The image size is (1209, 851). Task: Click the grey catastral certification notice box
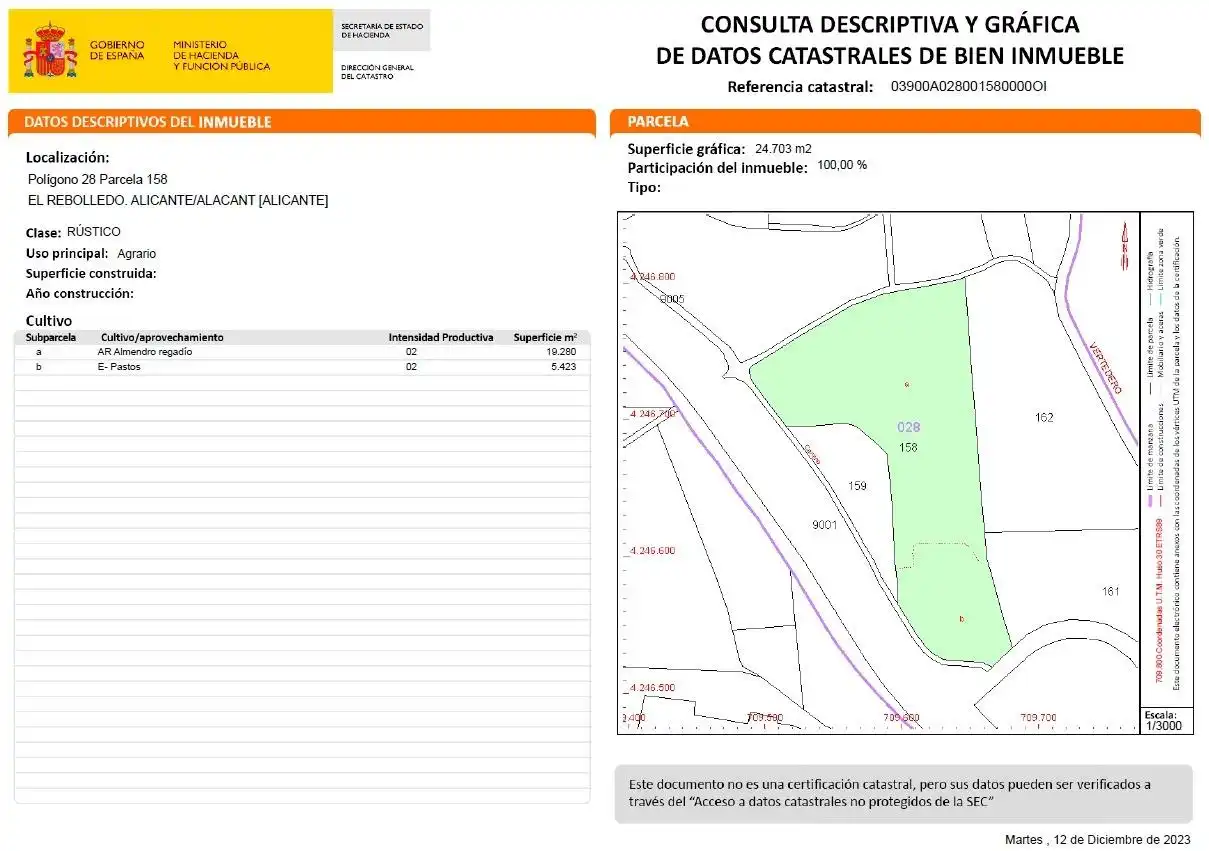tap(904, 794)
